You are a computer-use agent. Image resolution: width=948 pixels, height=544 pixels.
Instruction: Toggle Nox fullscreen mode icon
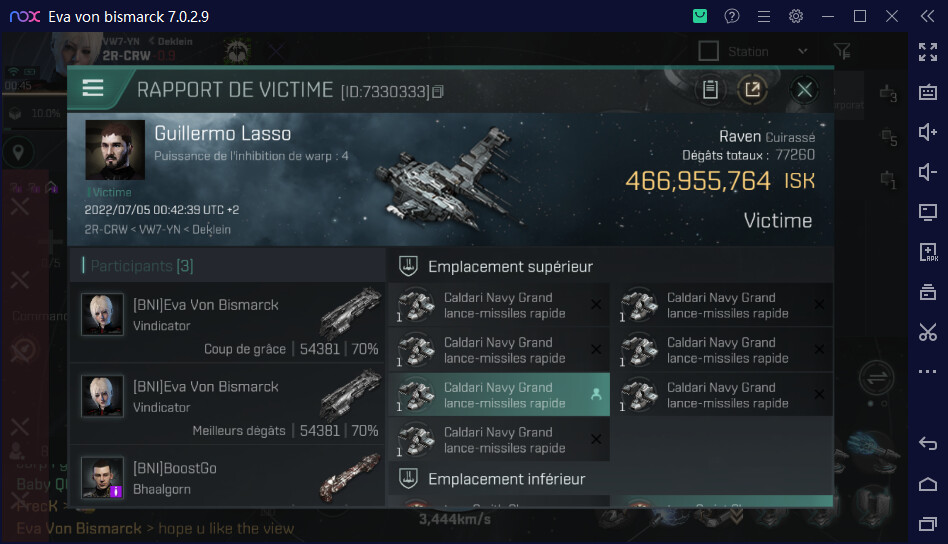click(x=927, y=52)
